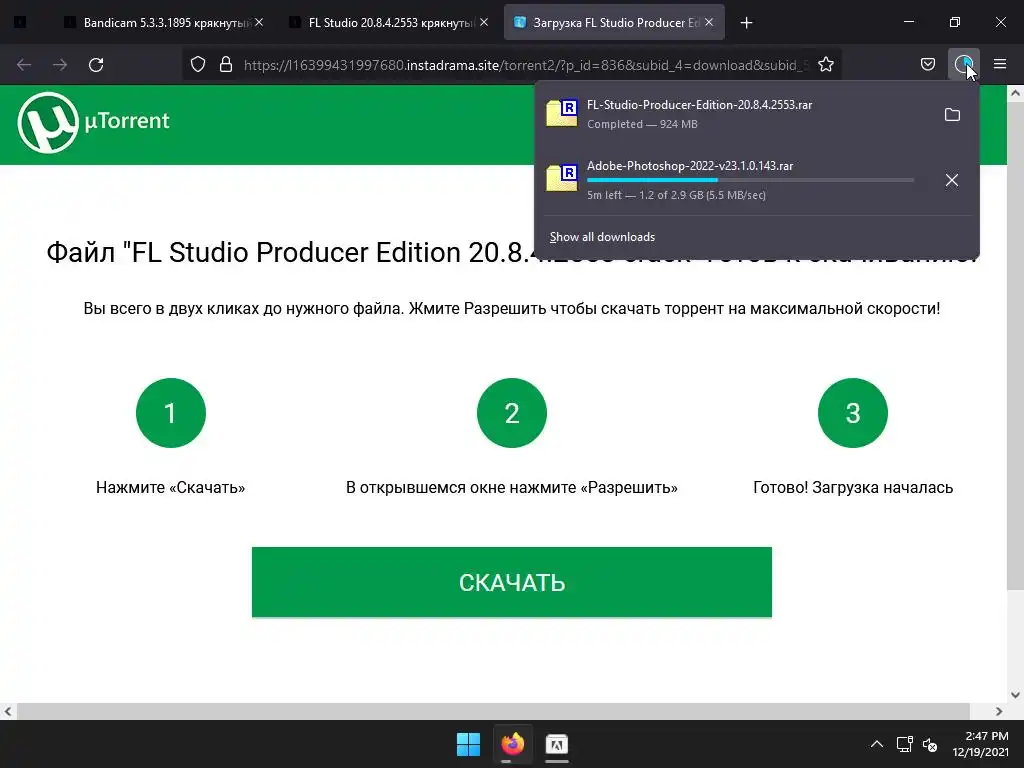
Task: Cancel Adobe Photoshop rar download
Action: [x=952, y=180]
